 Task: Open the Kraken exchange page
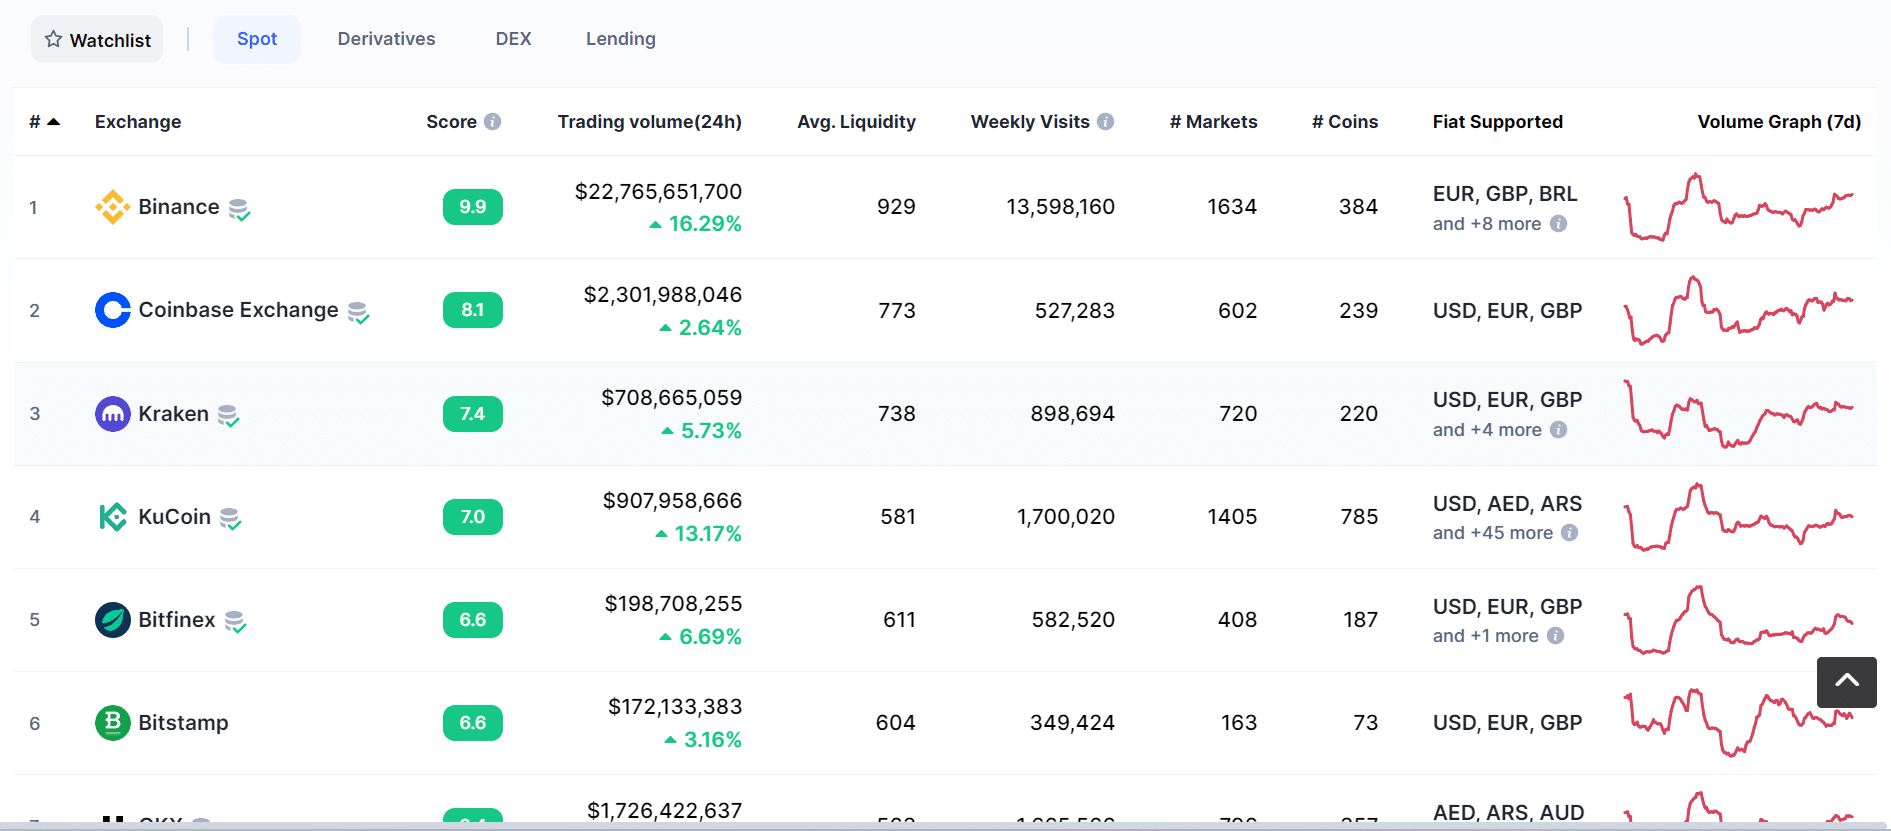(x=174, y=414)
